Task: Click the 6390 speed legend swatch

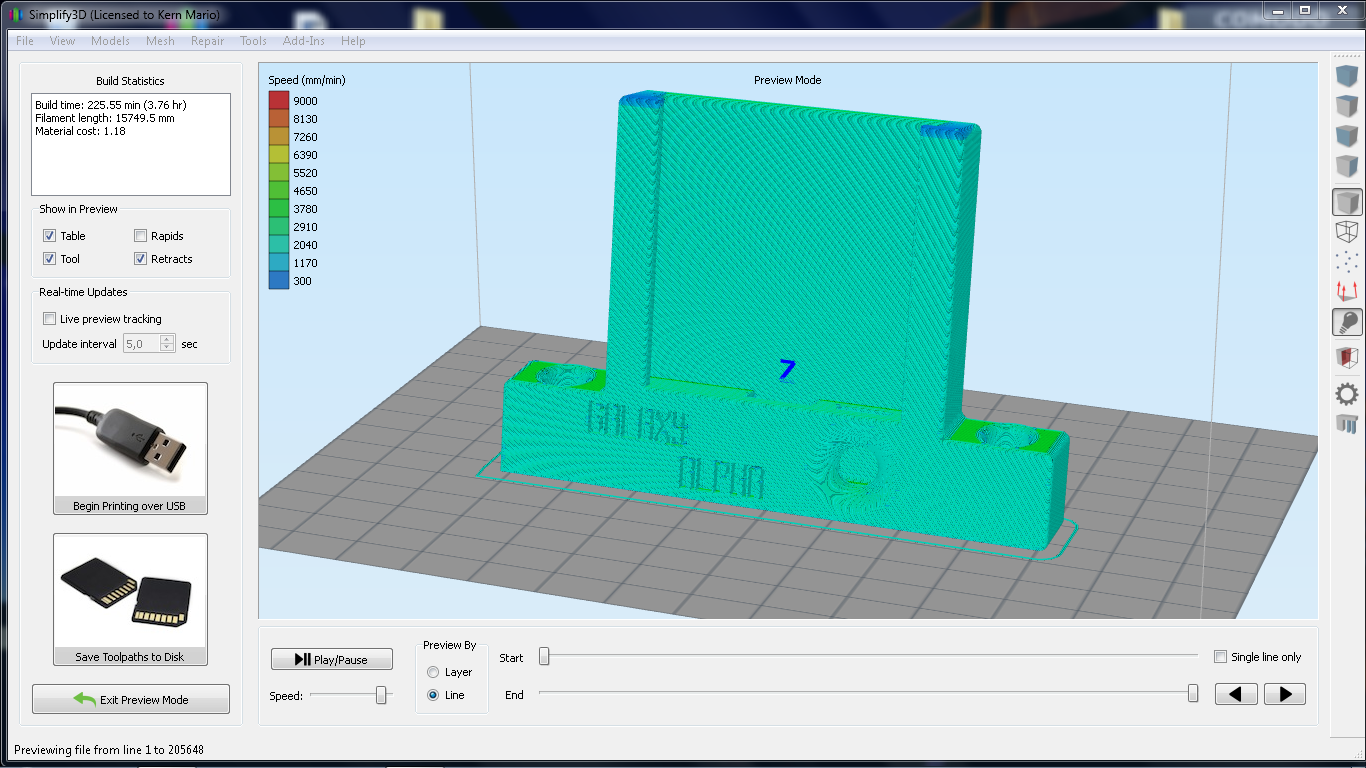Action: (x=278, y=154)
